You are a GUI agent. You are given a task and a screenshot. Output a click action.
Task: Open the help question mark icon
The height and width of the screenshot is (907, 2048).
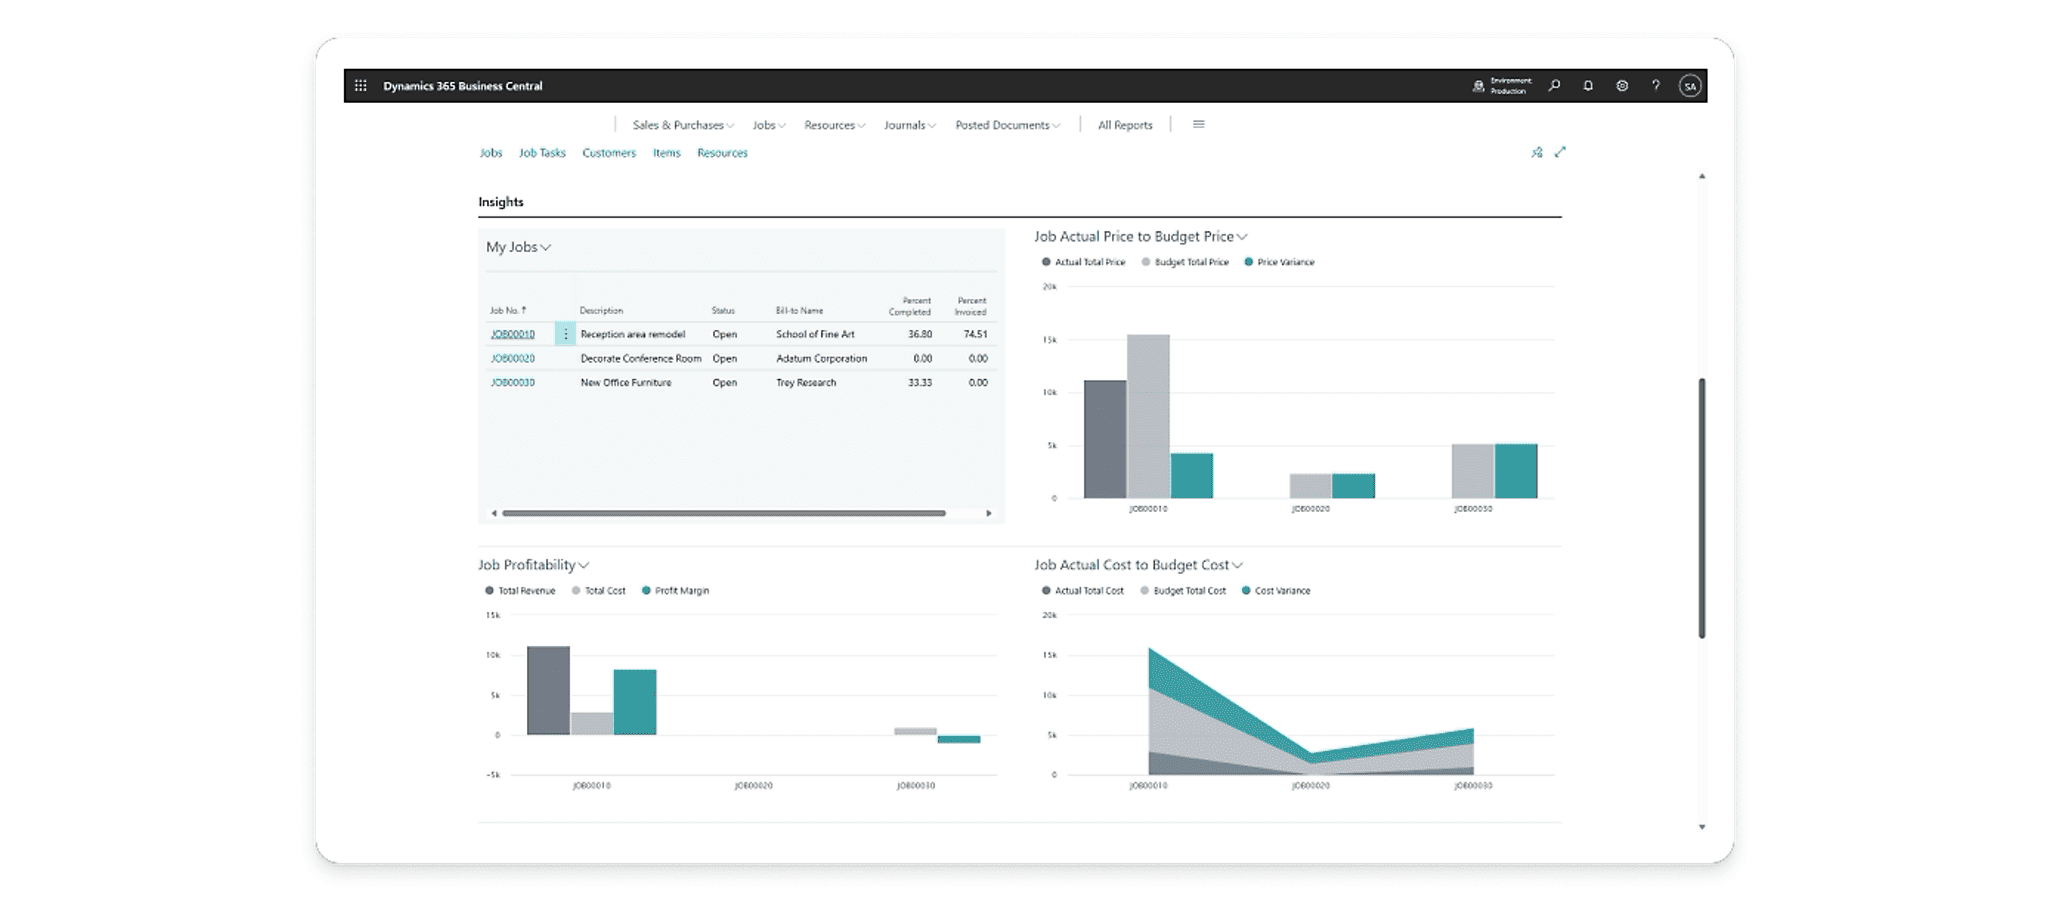[1656, 86]
